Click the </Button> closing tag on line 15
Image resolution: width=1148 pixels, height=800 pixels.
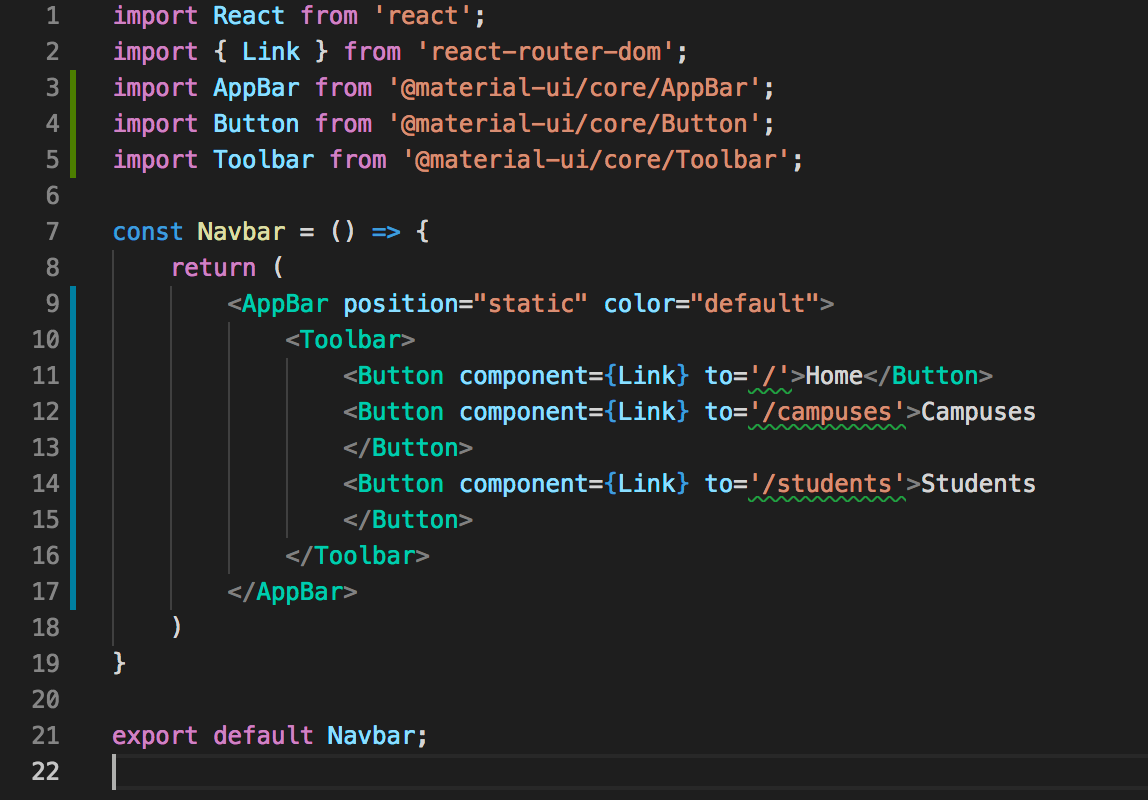(x=408, y=519)
